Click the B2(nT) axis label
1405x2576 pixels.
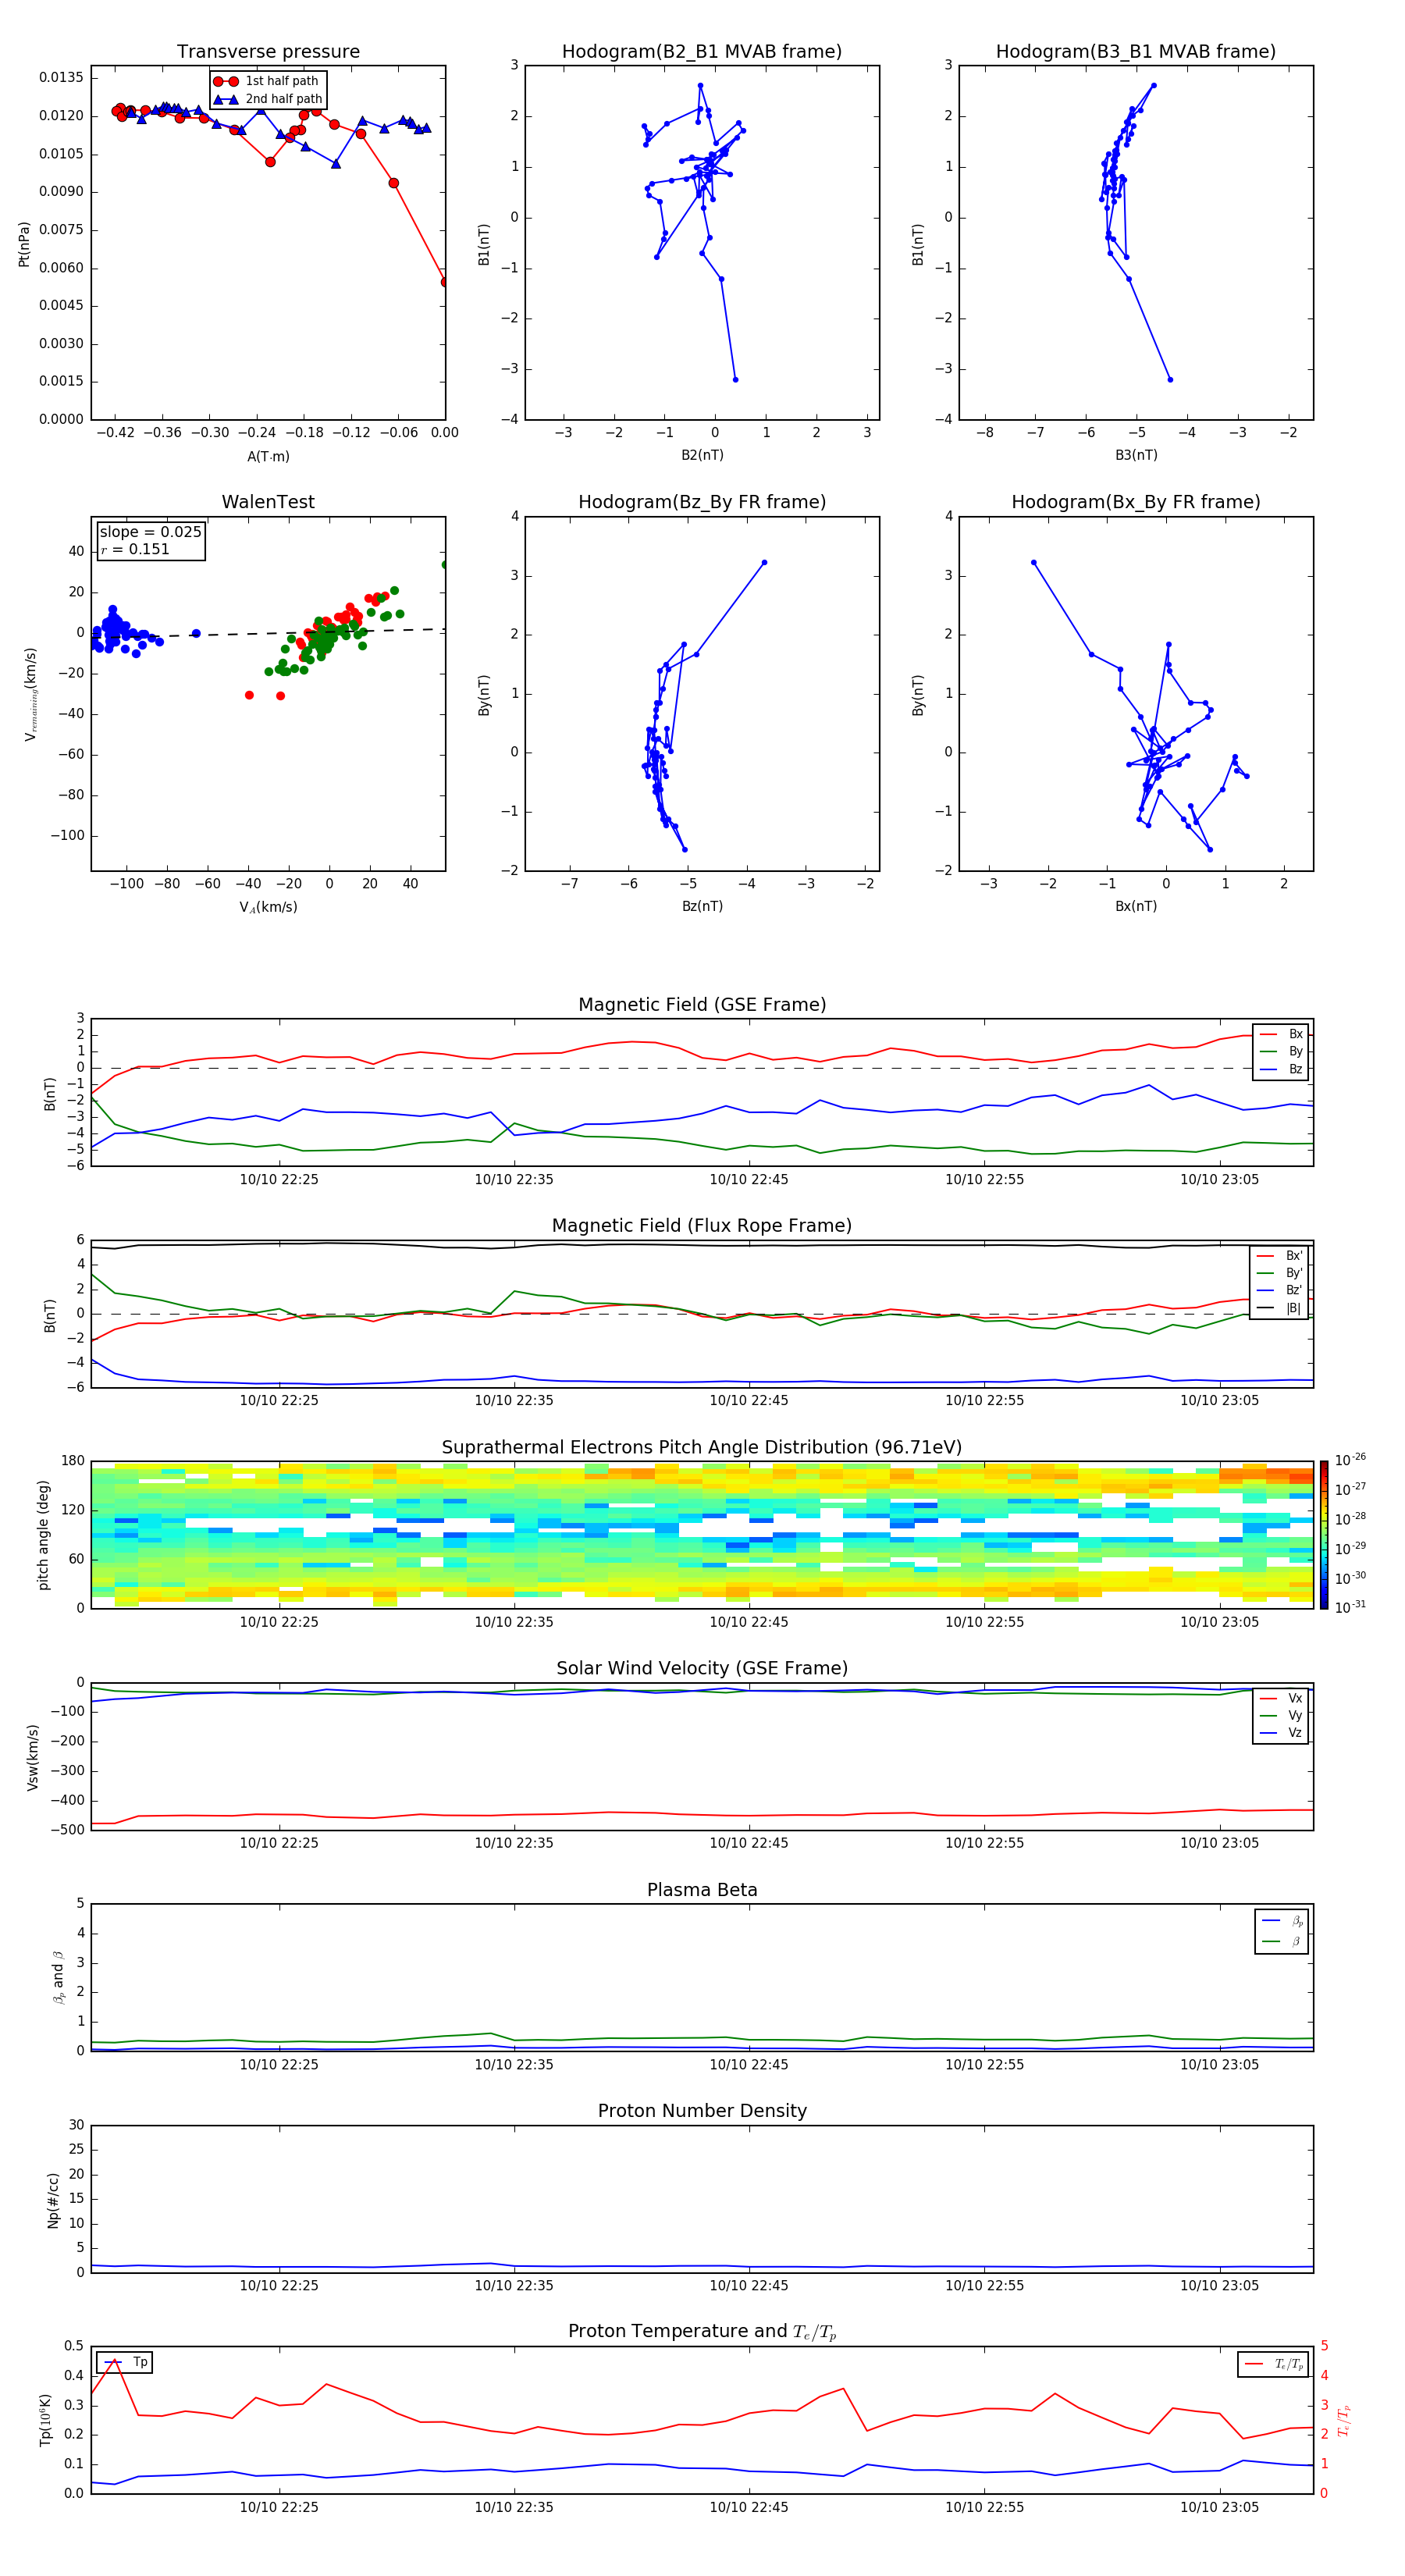pos(702,455)
